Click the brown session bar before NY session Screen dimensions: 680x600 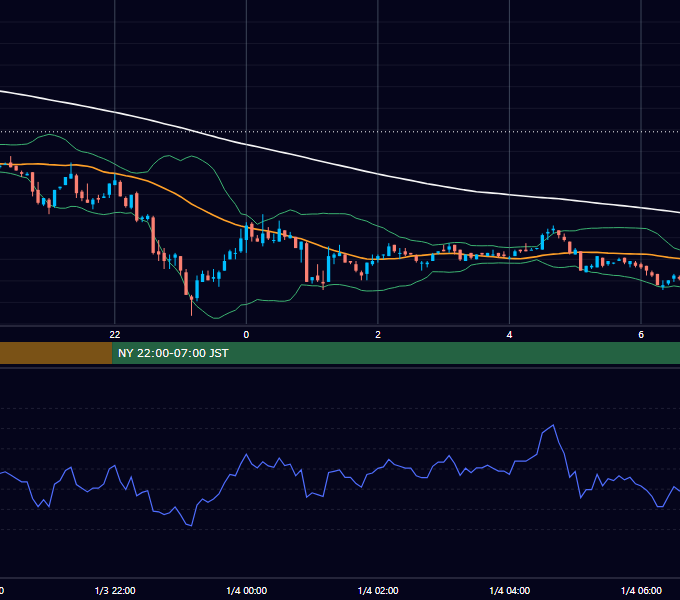(56, 353)
